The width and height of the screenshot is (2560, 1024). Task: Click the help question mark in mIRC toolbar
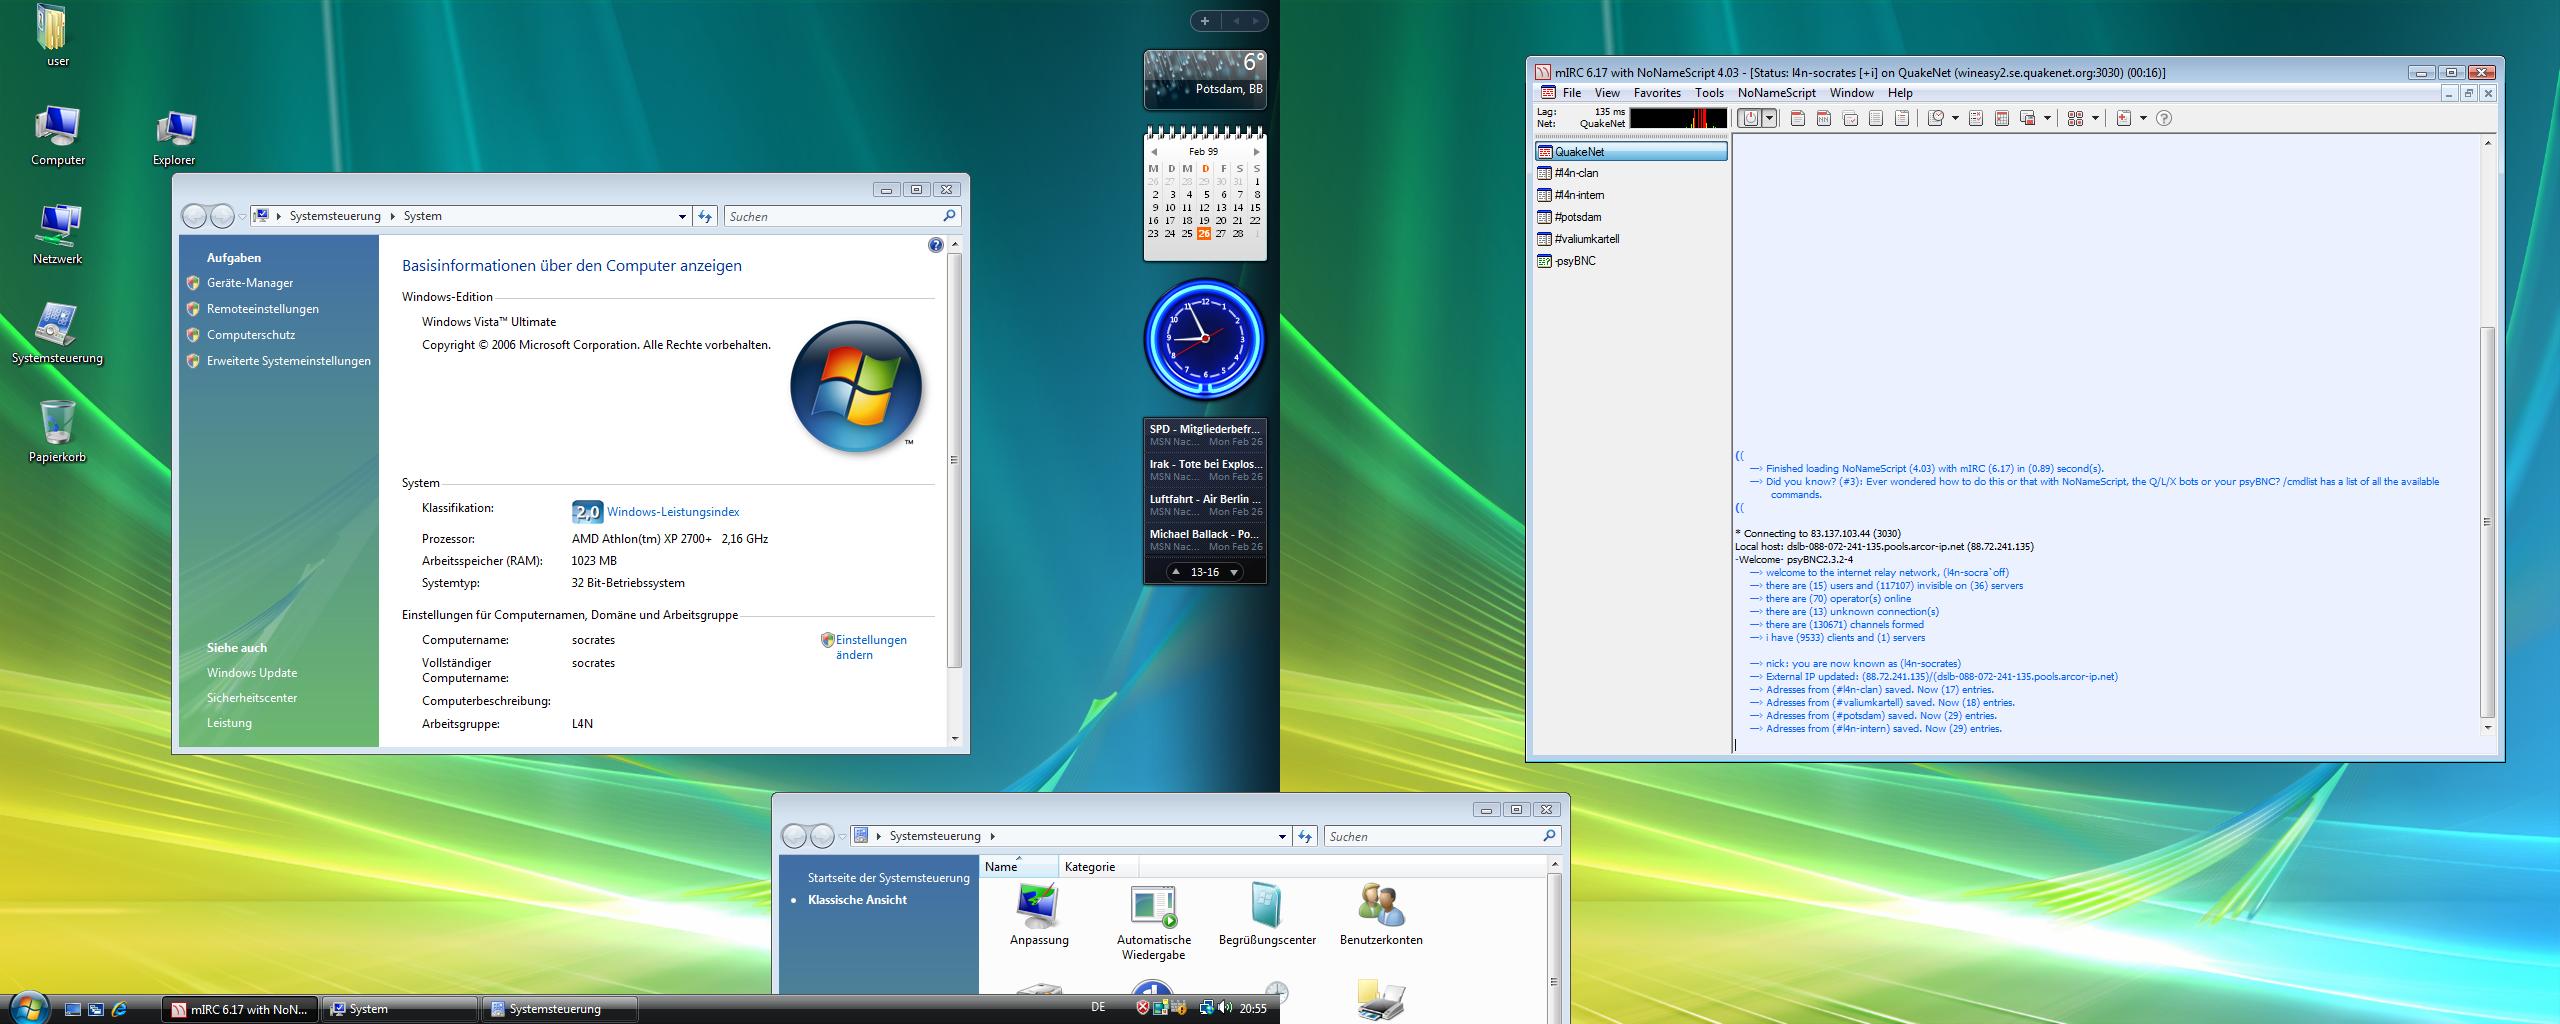click(2164, 118)
